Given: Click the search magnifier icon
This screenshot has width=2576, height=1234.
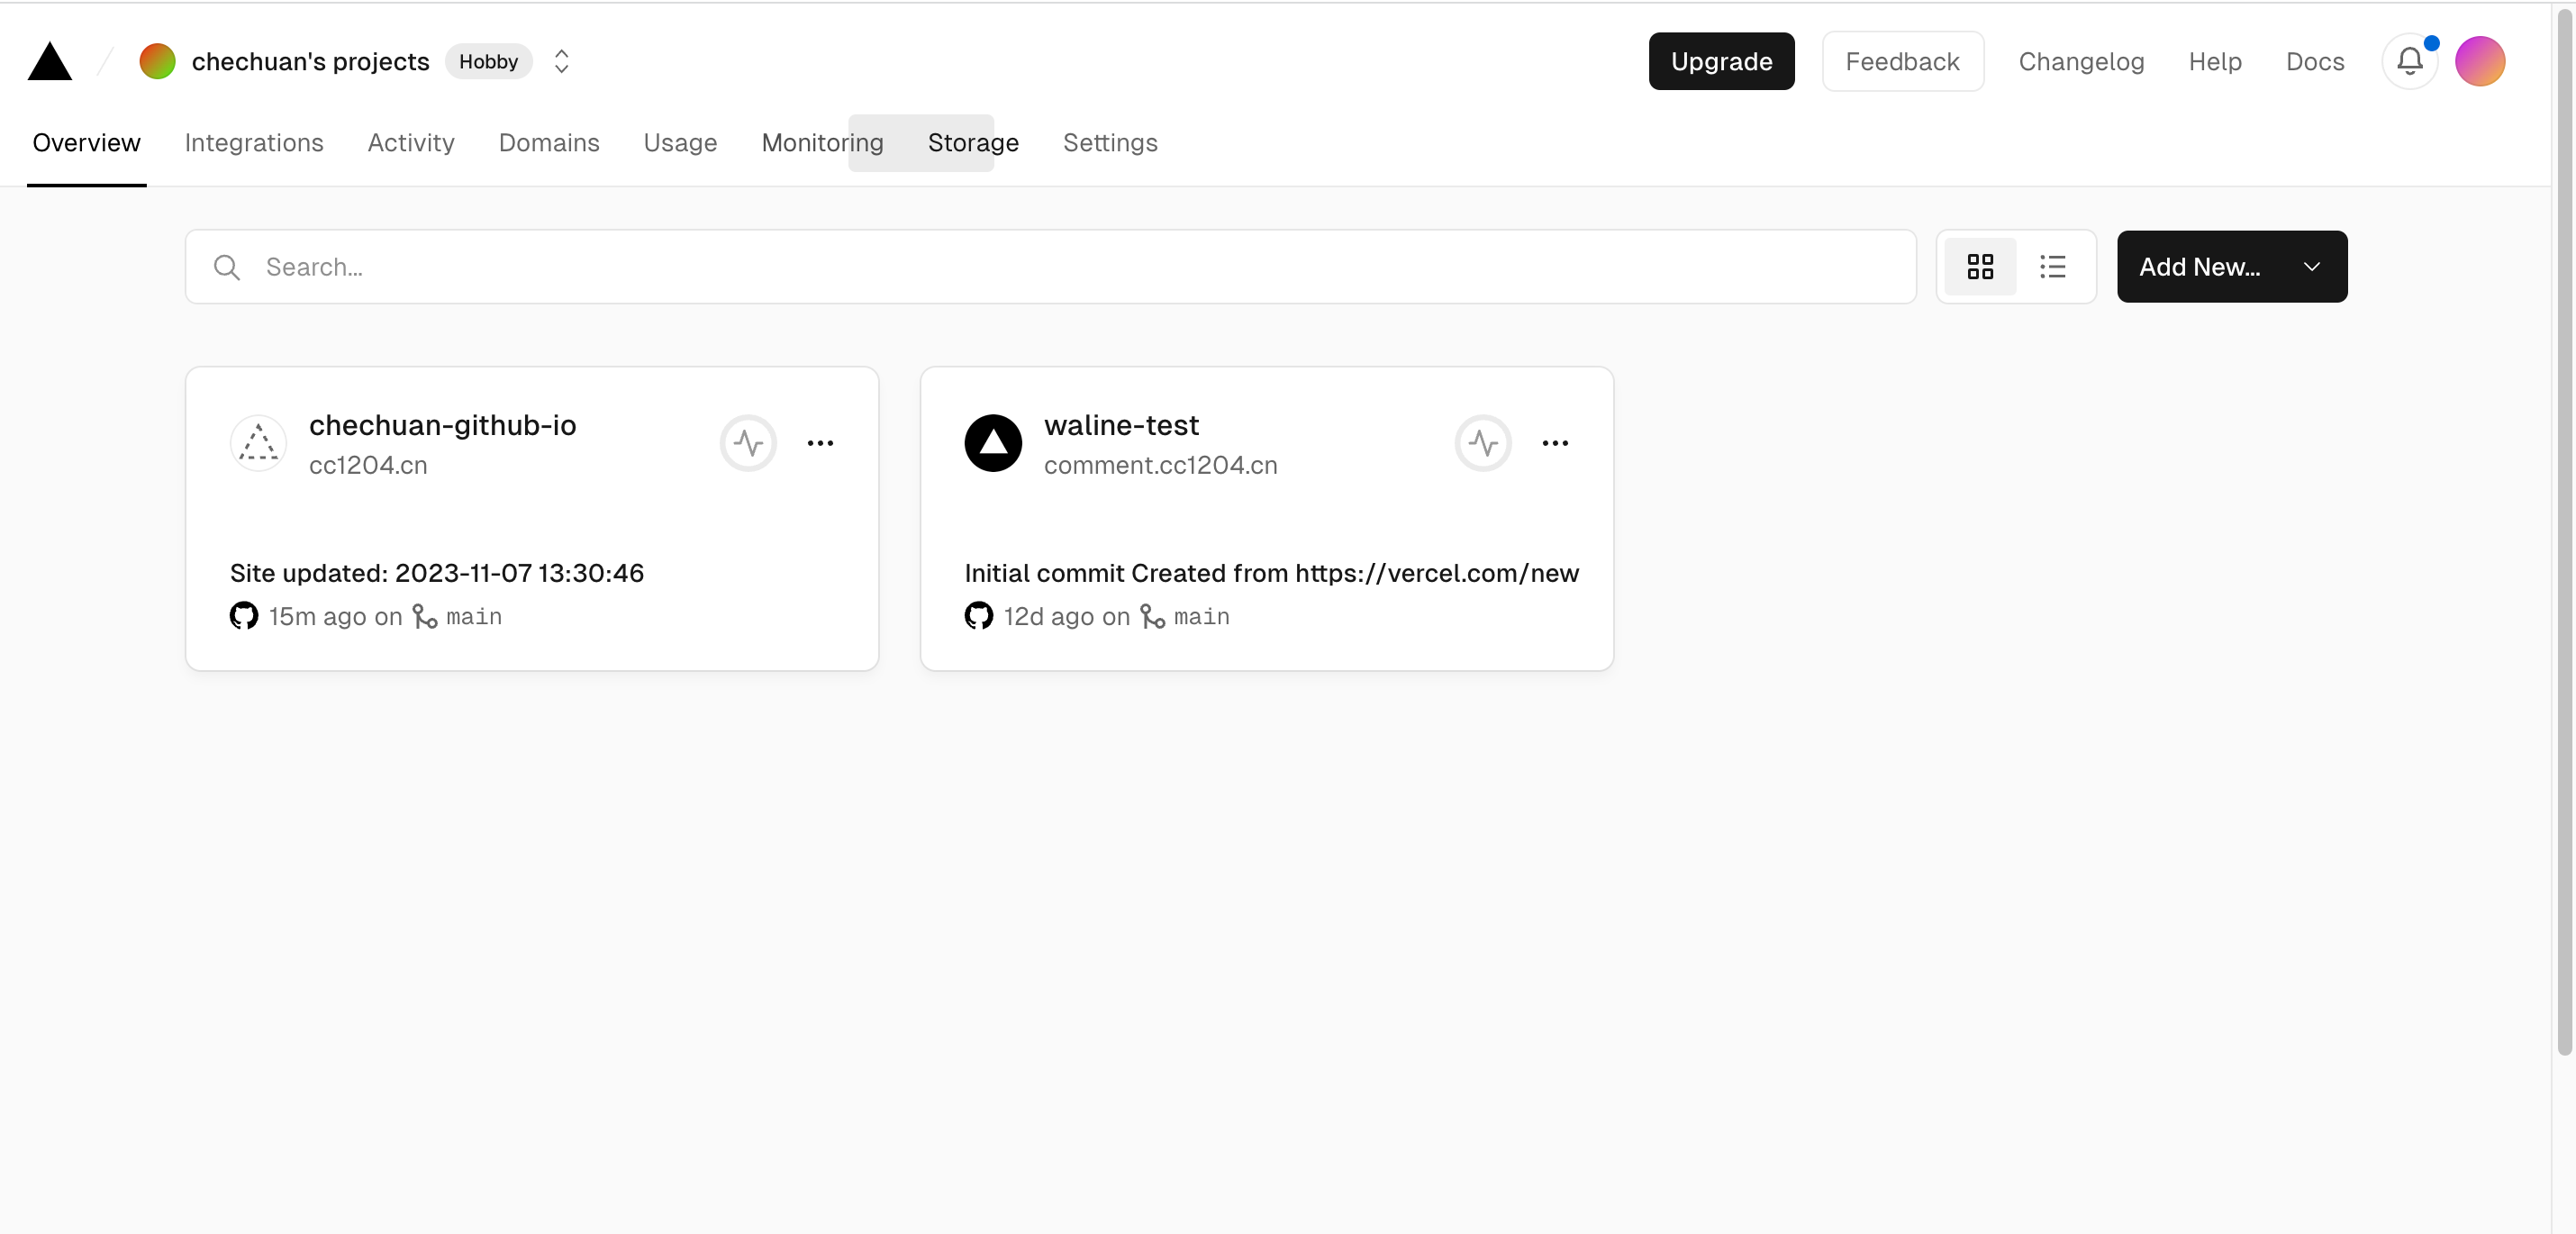Looking at the screenshot, I should (227, 267).
